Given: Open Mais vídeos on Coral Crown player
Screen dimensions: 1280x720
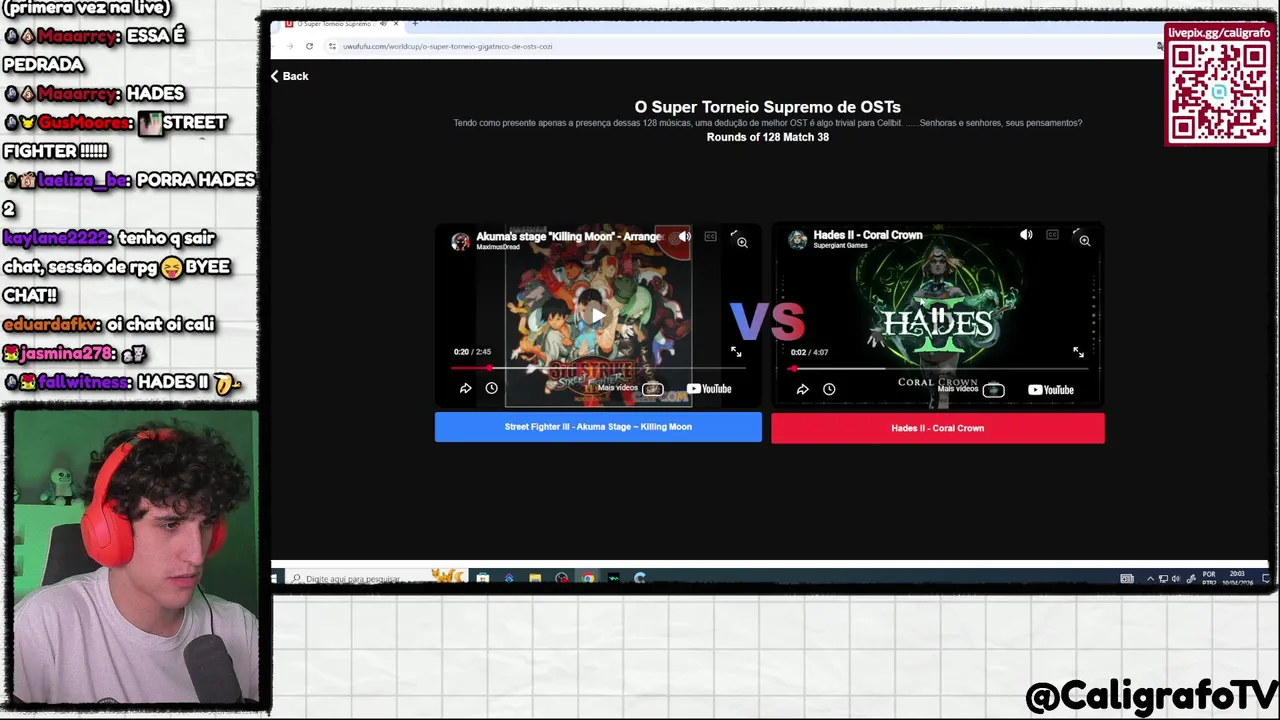Looking at the screenshot, I should (x=970, y=389).
